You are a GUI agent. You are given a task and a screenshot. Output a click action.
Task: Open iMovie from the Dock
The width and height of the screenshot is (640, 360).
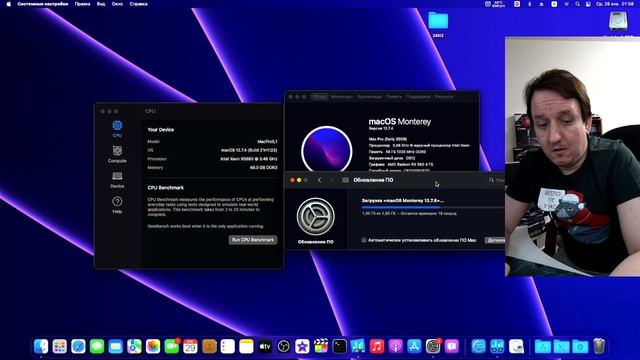click(x=302, y=347)
